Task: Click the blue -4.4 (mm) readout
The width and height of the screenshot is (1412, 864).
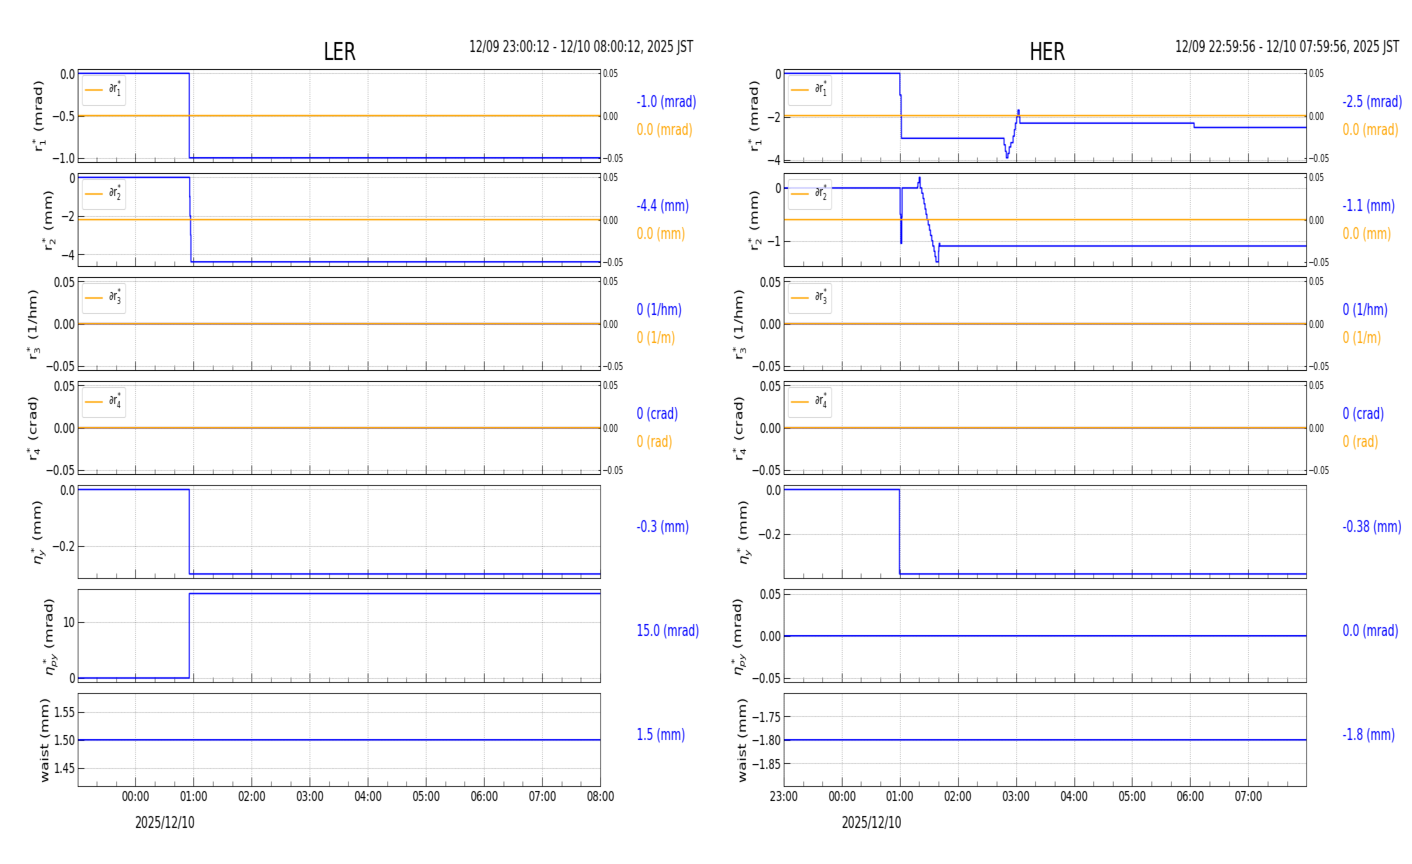Action: 663,206
